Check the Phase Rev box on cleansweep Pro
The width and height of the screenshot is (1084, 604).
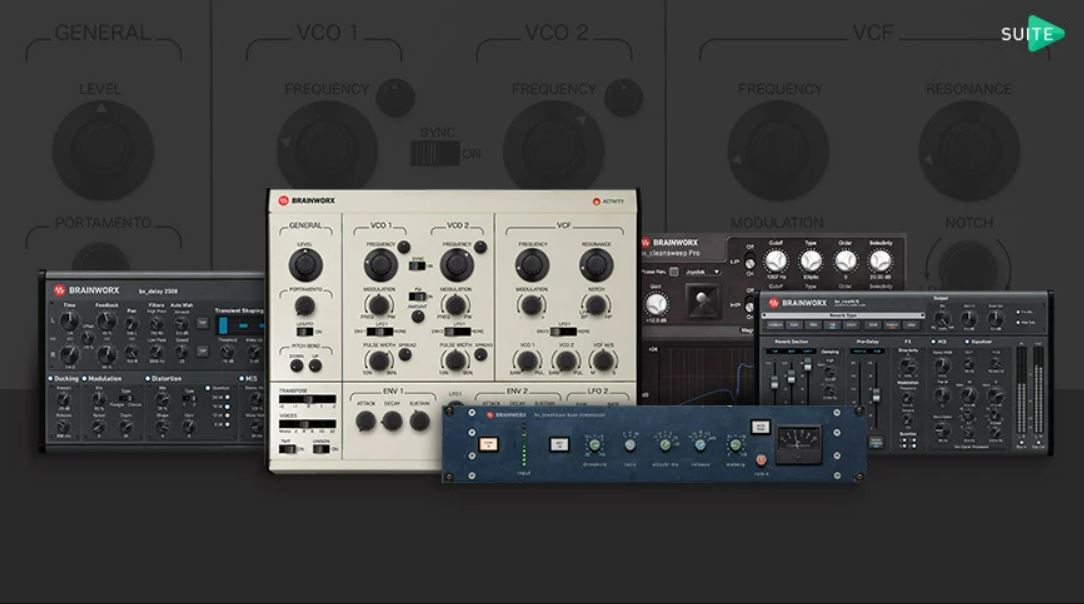(x=673, y=272)
